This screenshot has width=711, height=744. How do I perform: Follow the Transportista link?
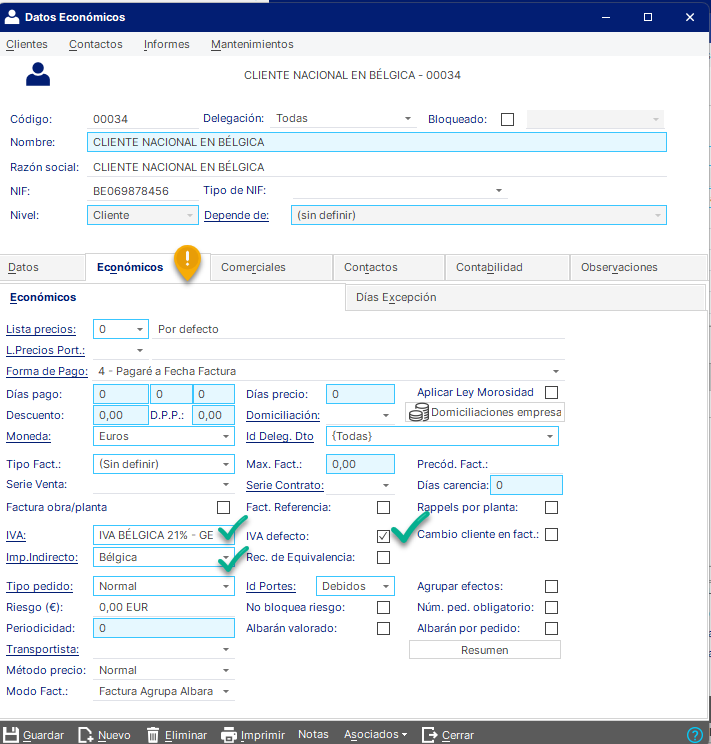[x=42, y=649]
